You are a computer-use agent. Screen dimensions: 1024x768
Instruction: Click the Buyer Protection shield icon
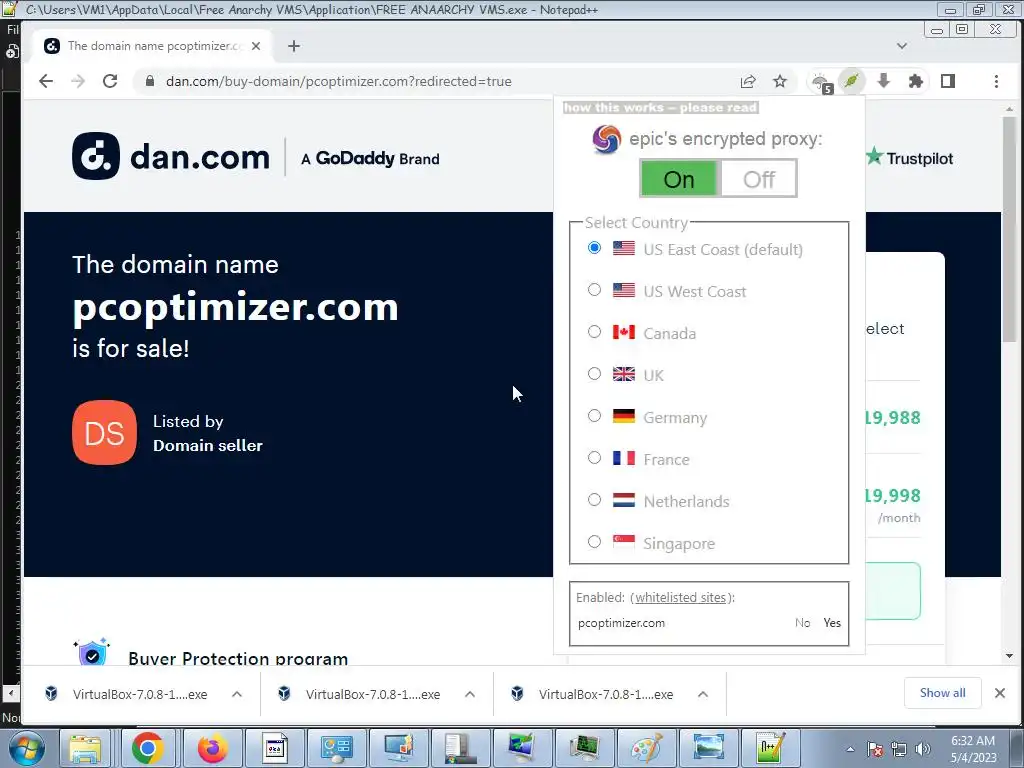tap(91, 652)
